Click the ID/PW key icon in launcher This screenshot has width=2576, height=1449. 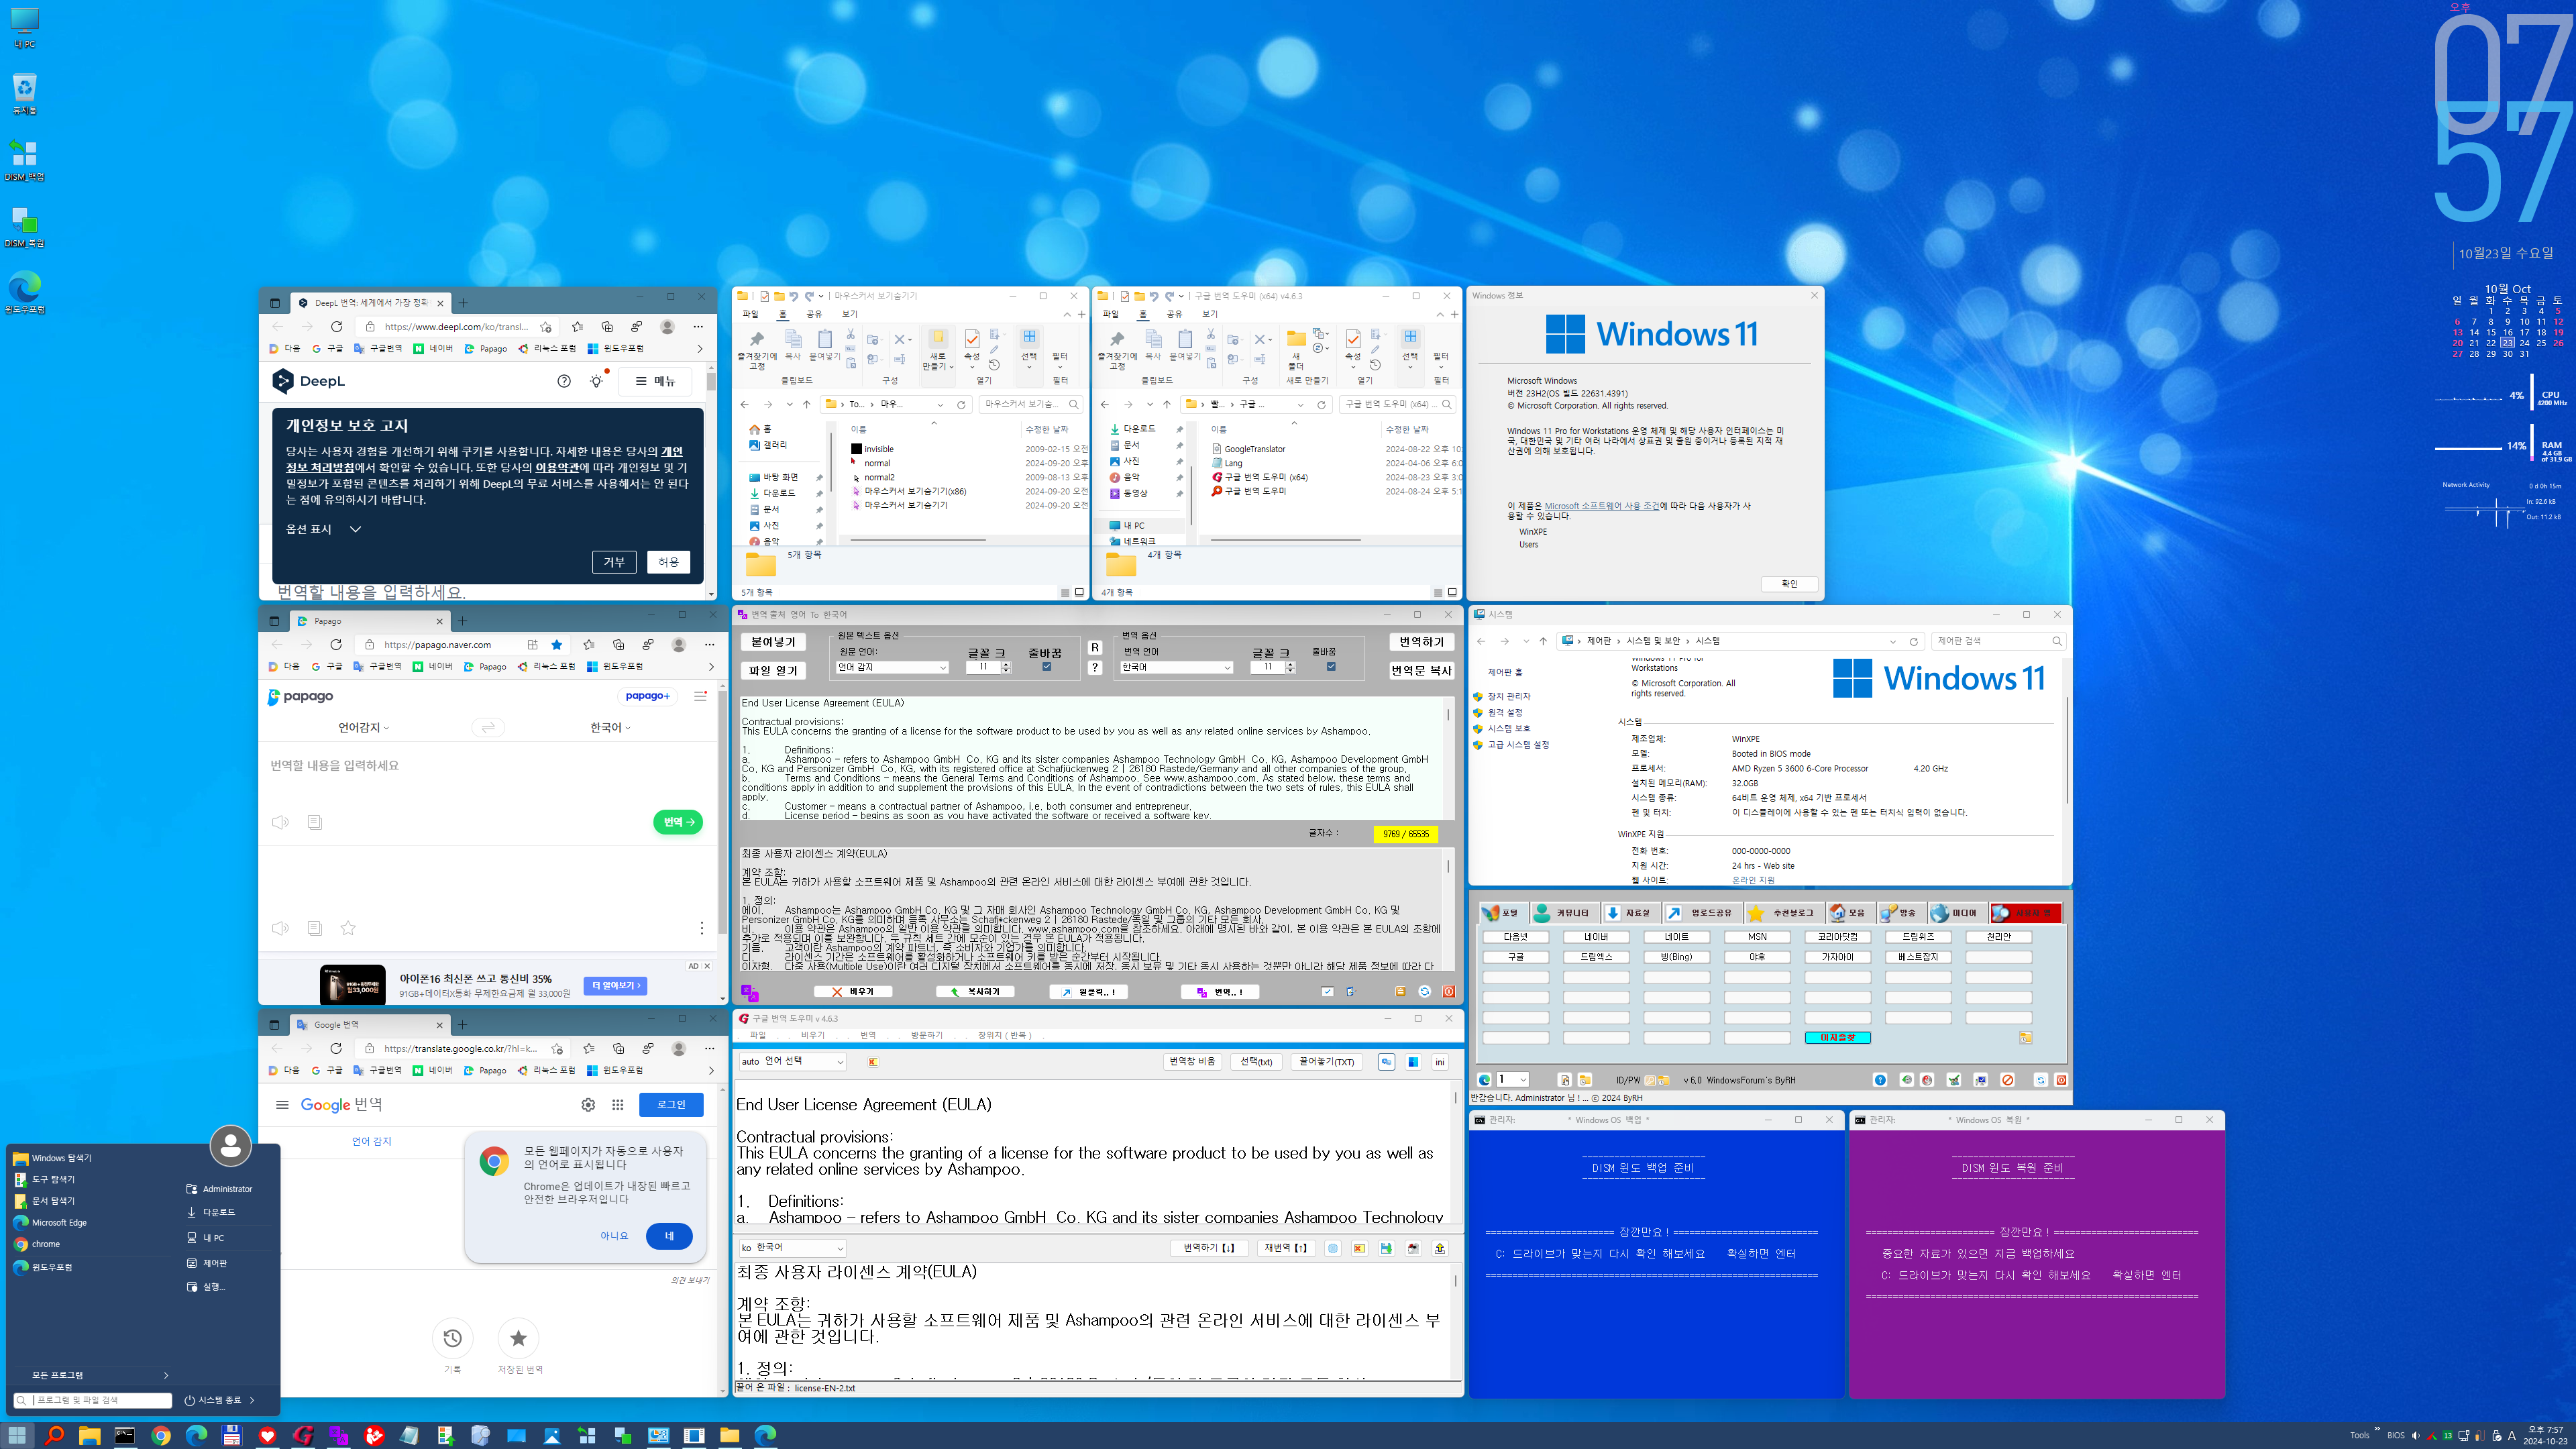(x=1651, y=1080)
